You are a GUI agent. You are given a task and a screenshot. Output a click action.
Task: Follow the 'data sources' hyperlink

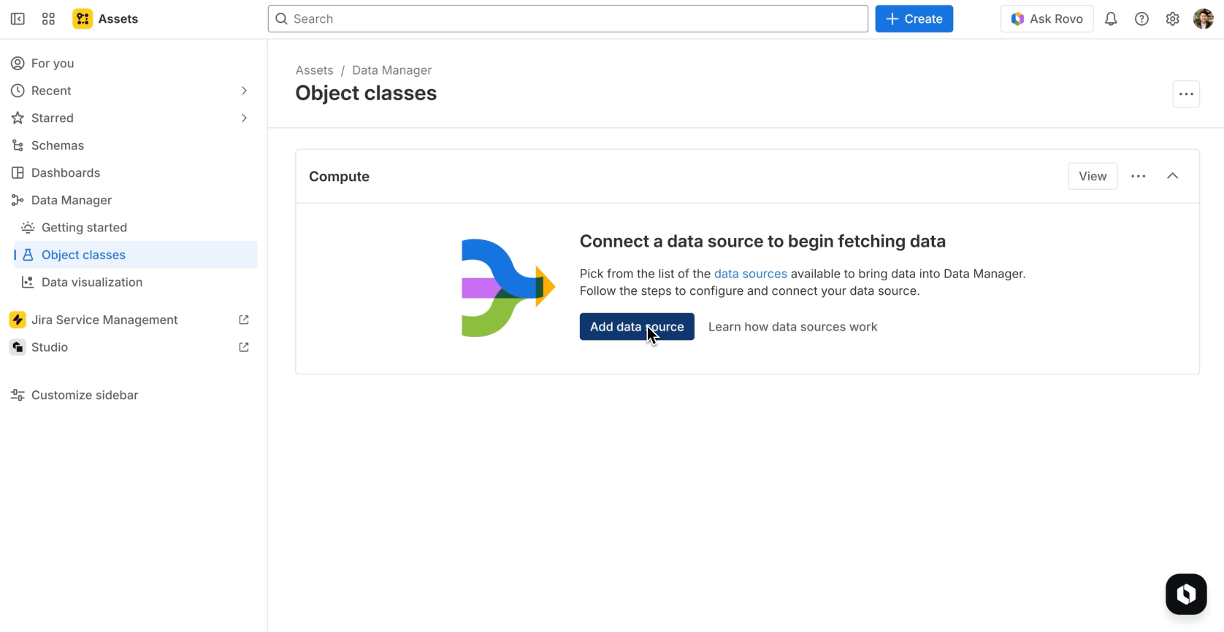coord(750,273)
